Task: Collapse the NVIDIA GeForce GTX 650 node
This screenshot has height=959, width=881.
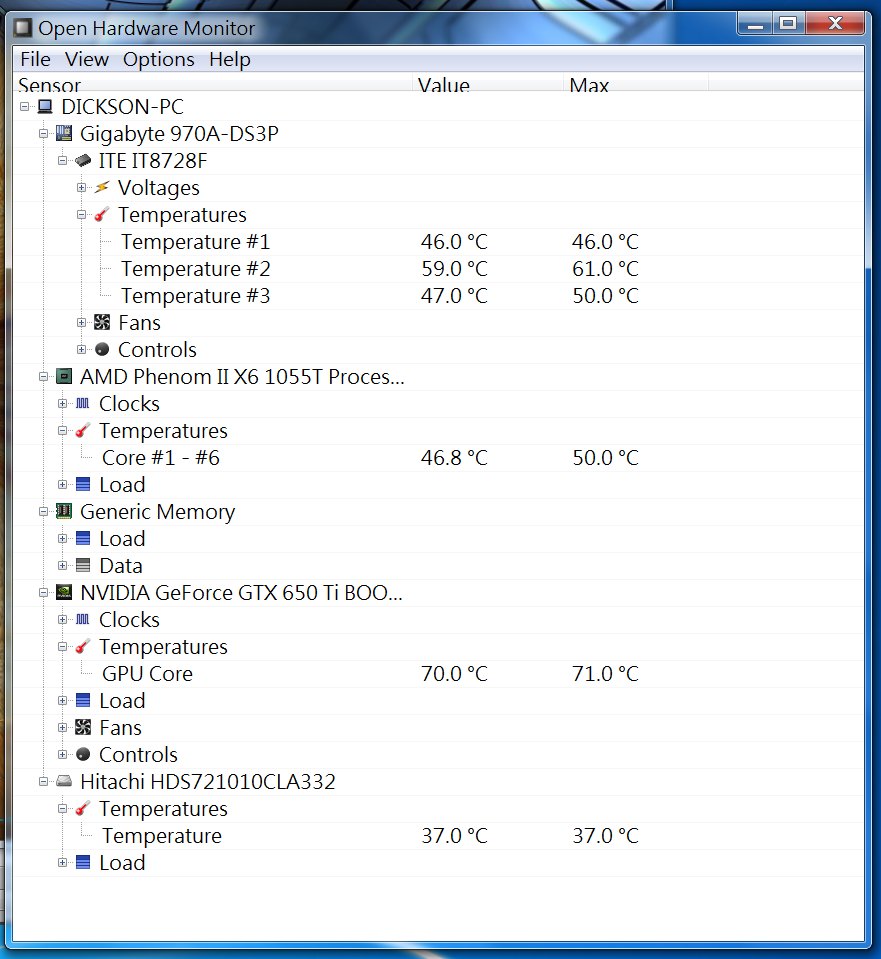Action: click(x=43, y=592)
